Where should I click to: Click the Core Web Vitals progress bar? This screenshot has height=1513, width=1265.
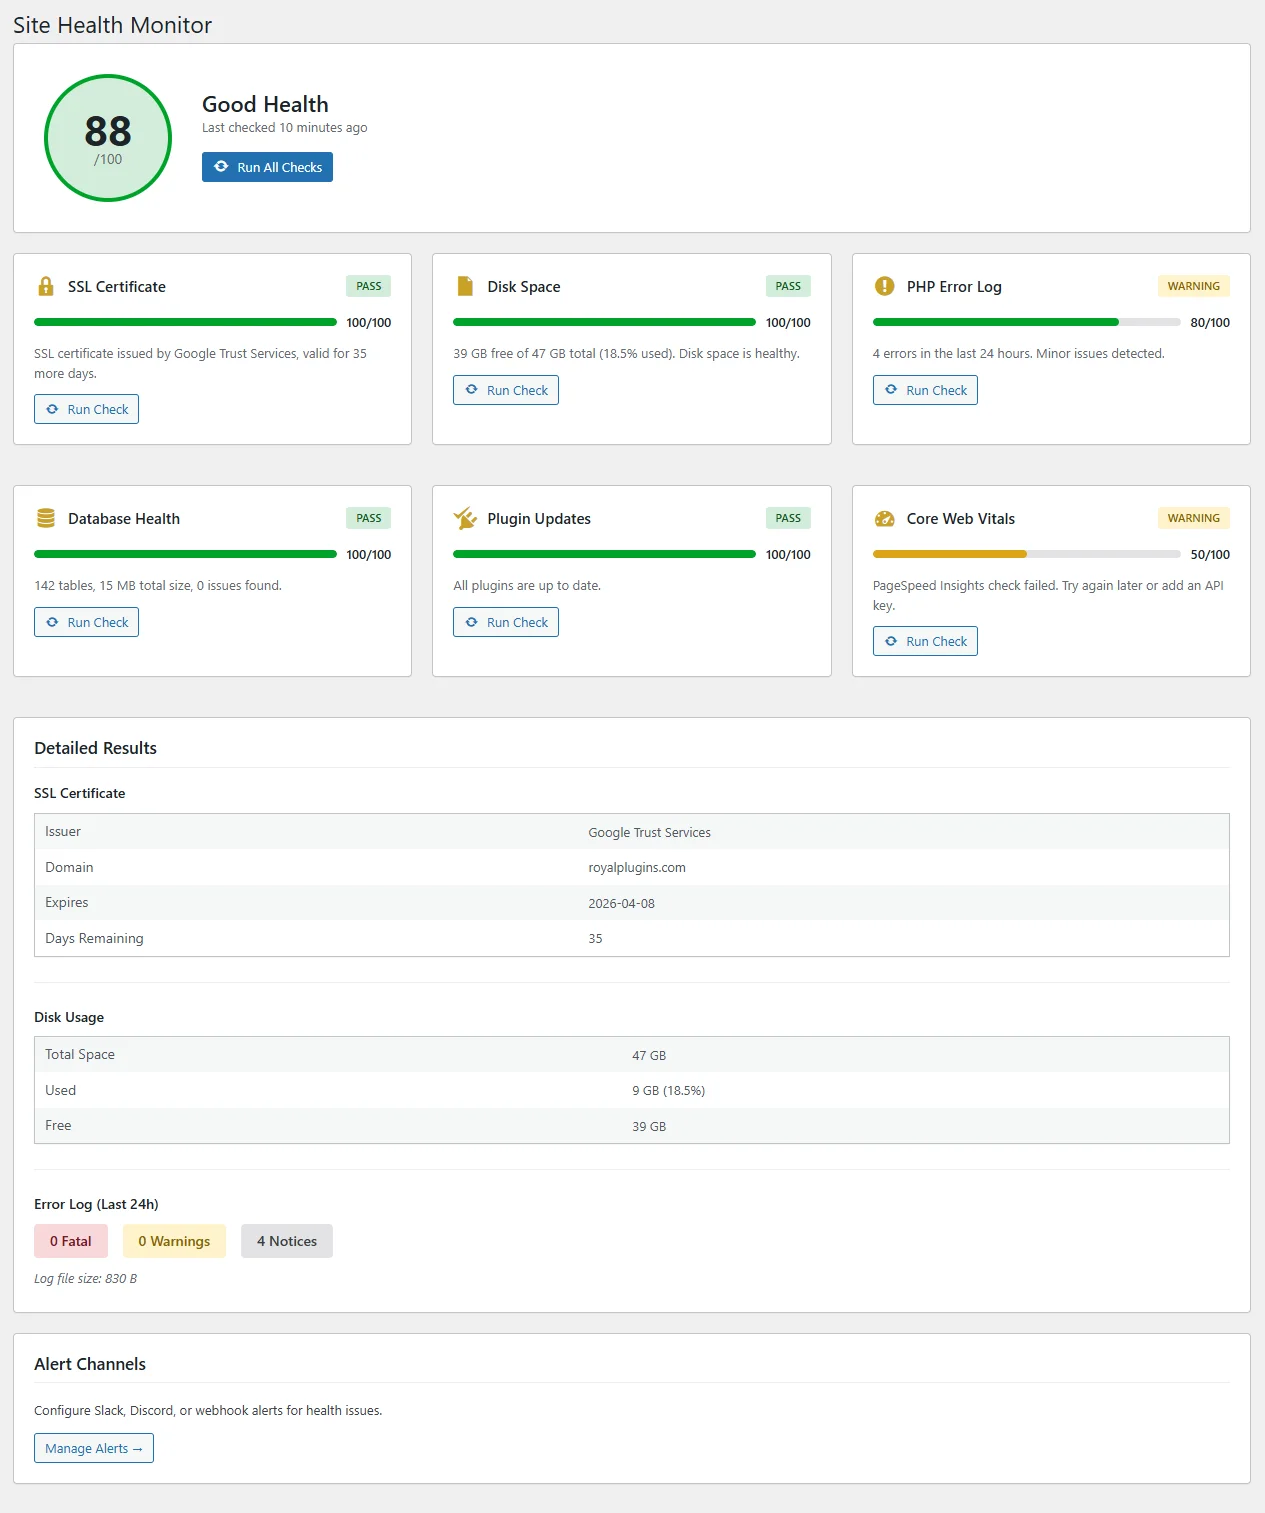[x=1026, y=553]
